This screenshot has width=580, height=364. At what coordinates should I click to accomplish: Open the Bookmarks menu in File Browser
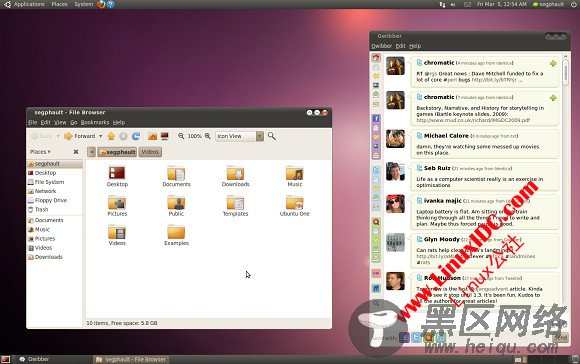tap(95, 122)
